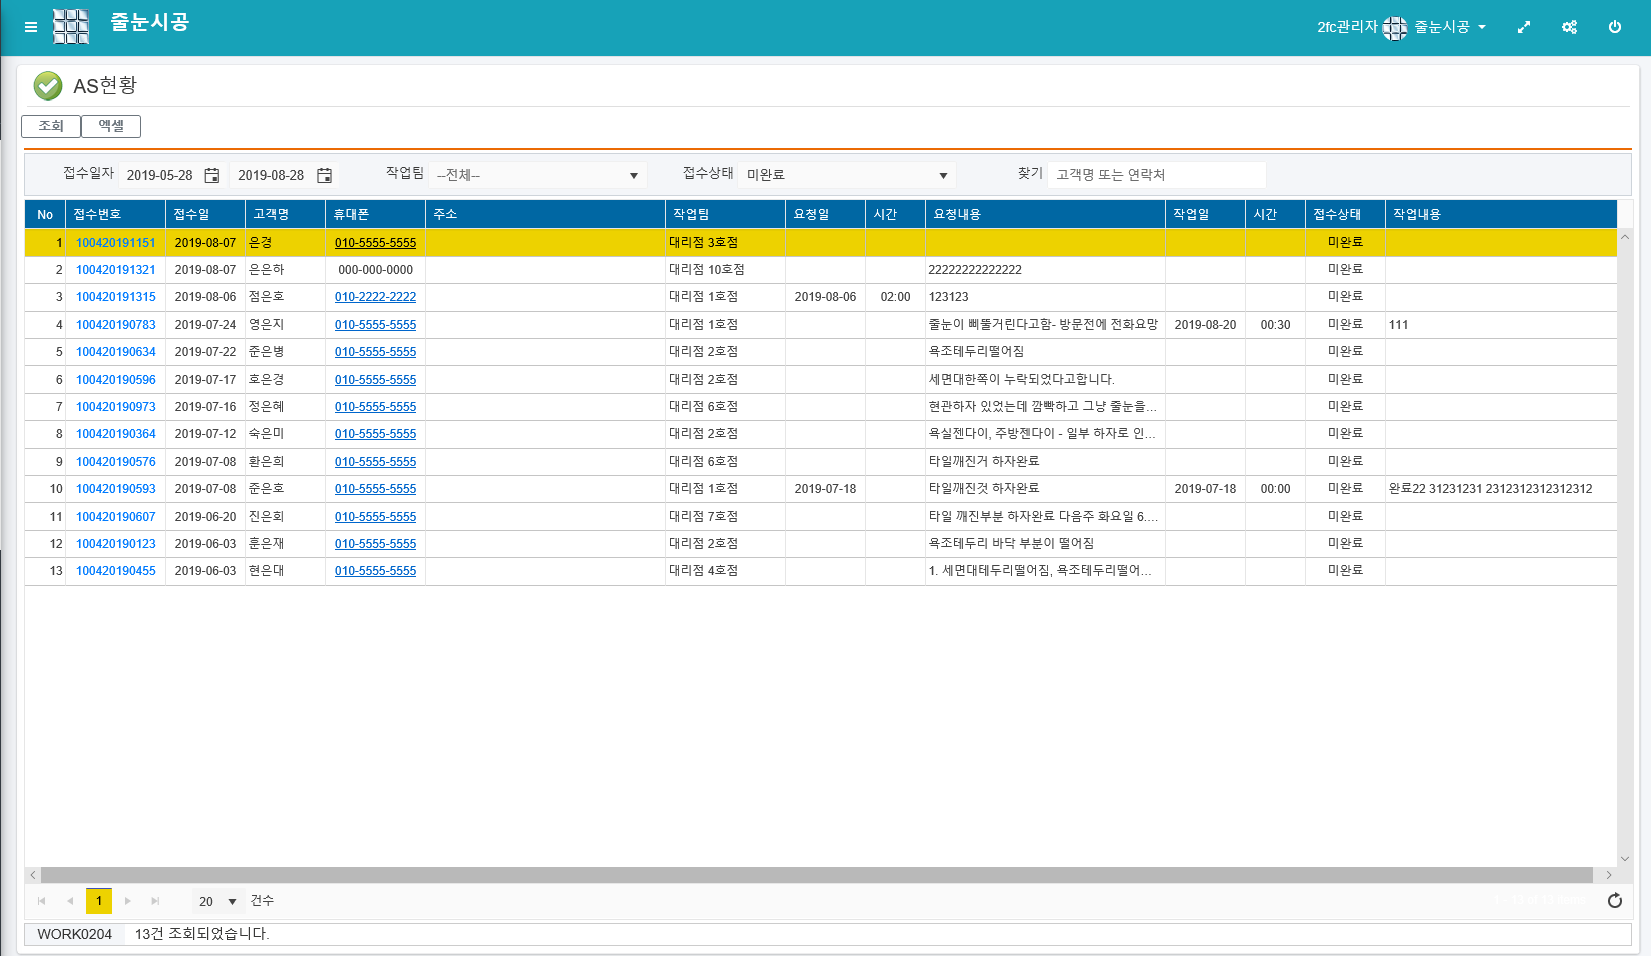Open calendar for start date 2019-05-28
This screenshot has width=1651, height=956.
pos(212,175)
